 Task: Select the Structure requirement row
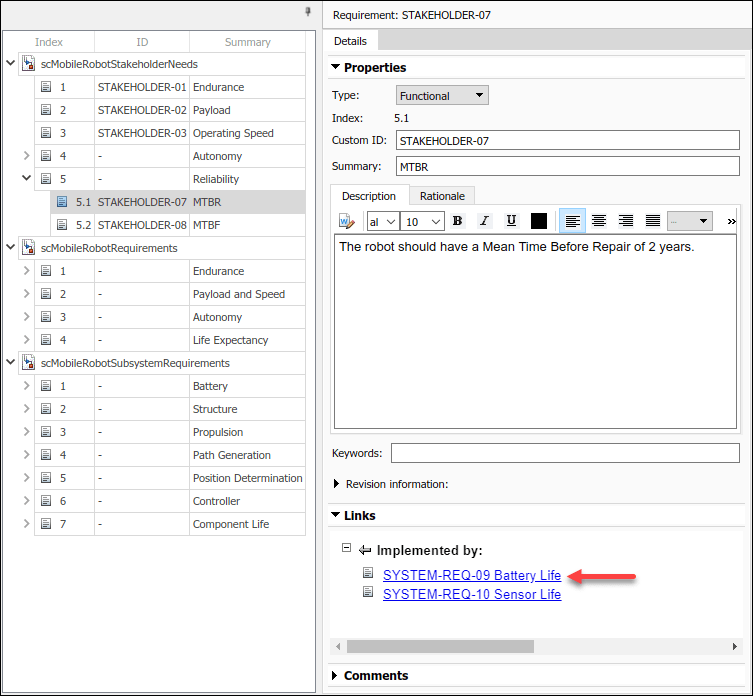[x=170, y=409]
